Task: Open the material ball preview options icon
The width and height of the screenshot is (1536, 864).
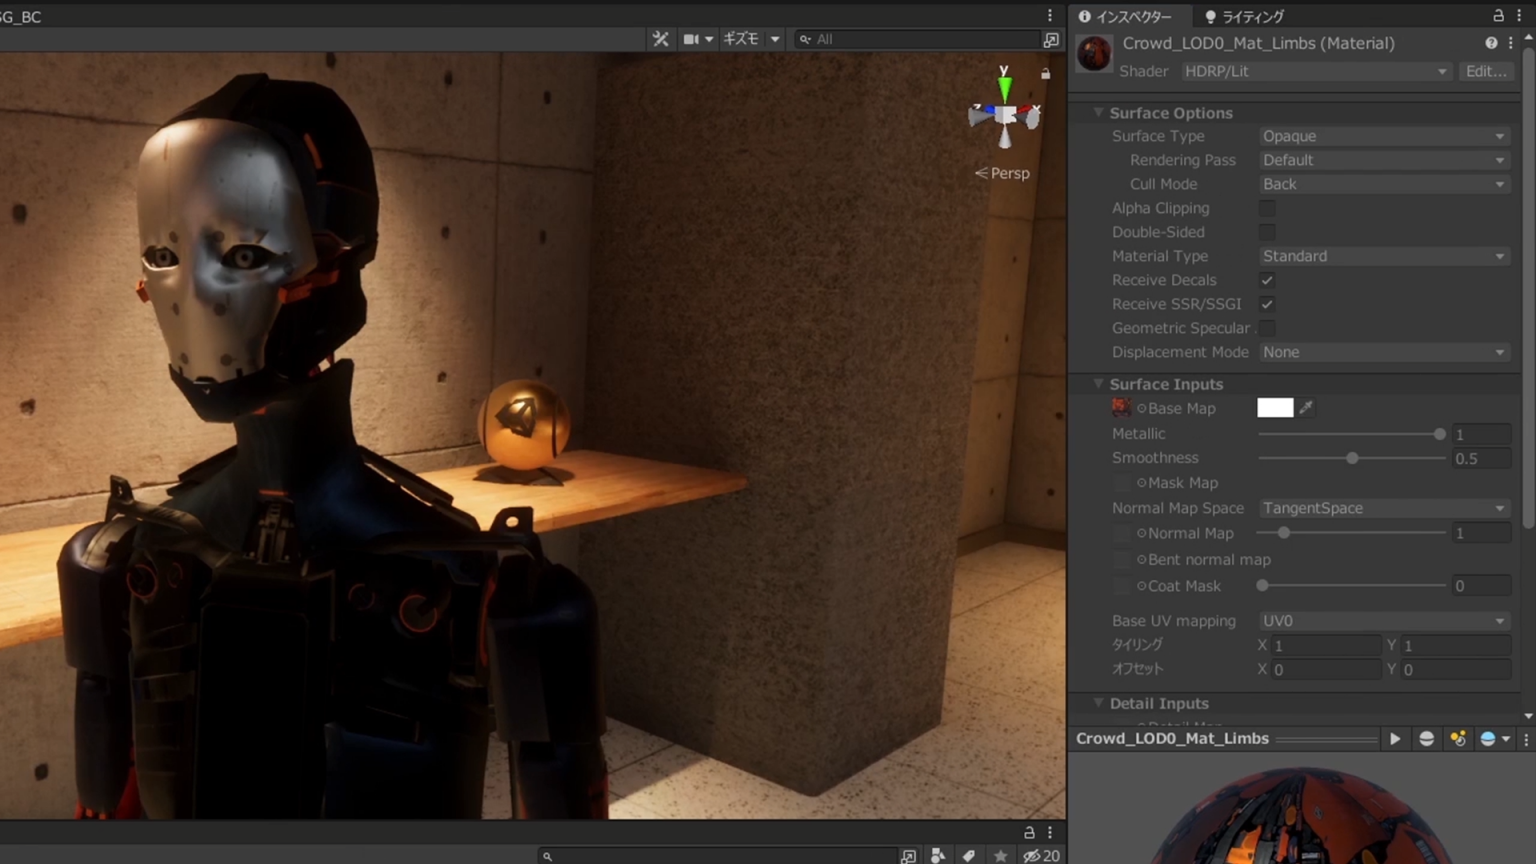Action: click(1492, 739)
